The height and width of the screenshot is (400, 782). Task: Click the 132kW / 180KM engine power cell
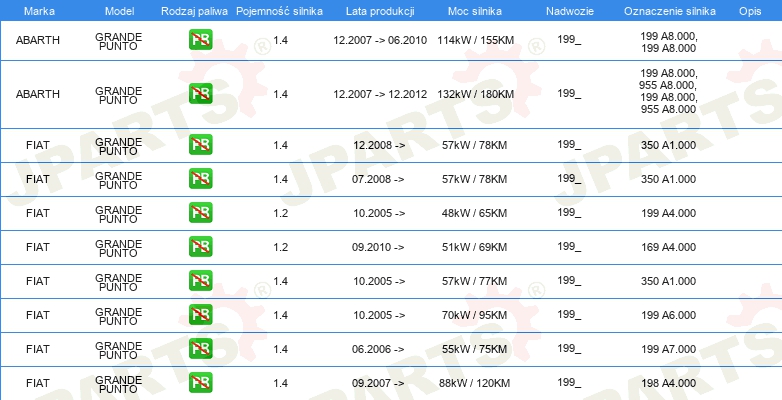click(x=475, y=94)
